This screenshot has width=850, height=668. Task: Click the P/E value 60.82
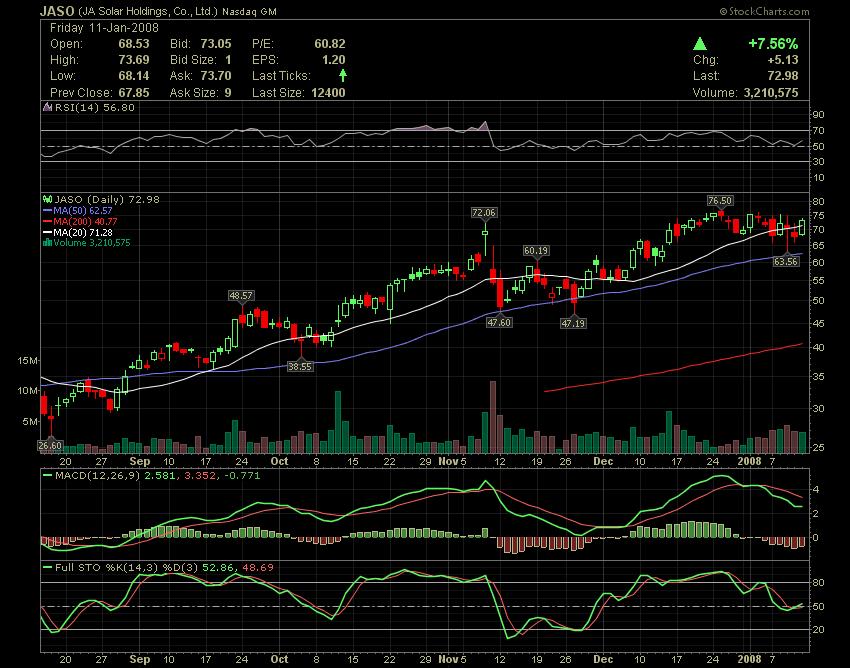(330, 44)
